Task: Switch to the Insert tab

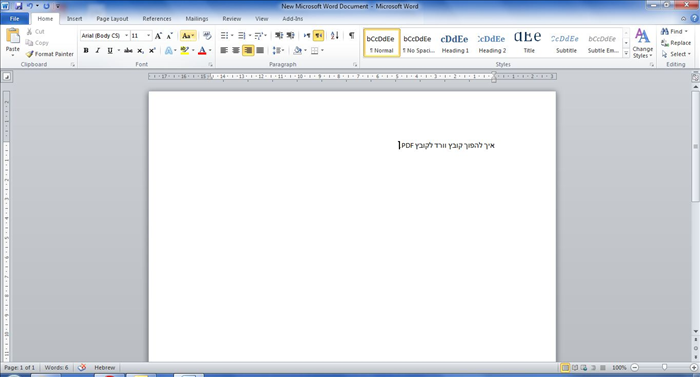Action: (75, 19)
